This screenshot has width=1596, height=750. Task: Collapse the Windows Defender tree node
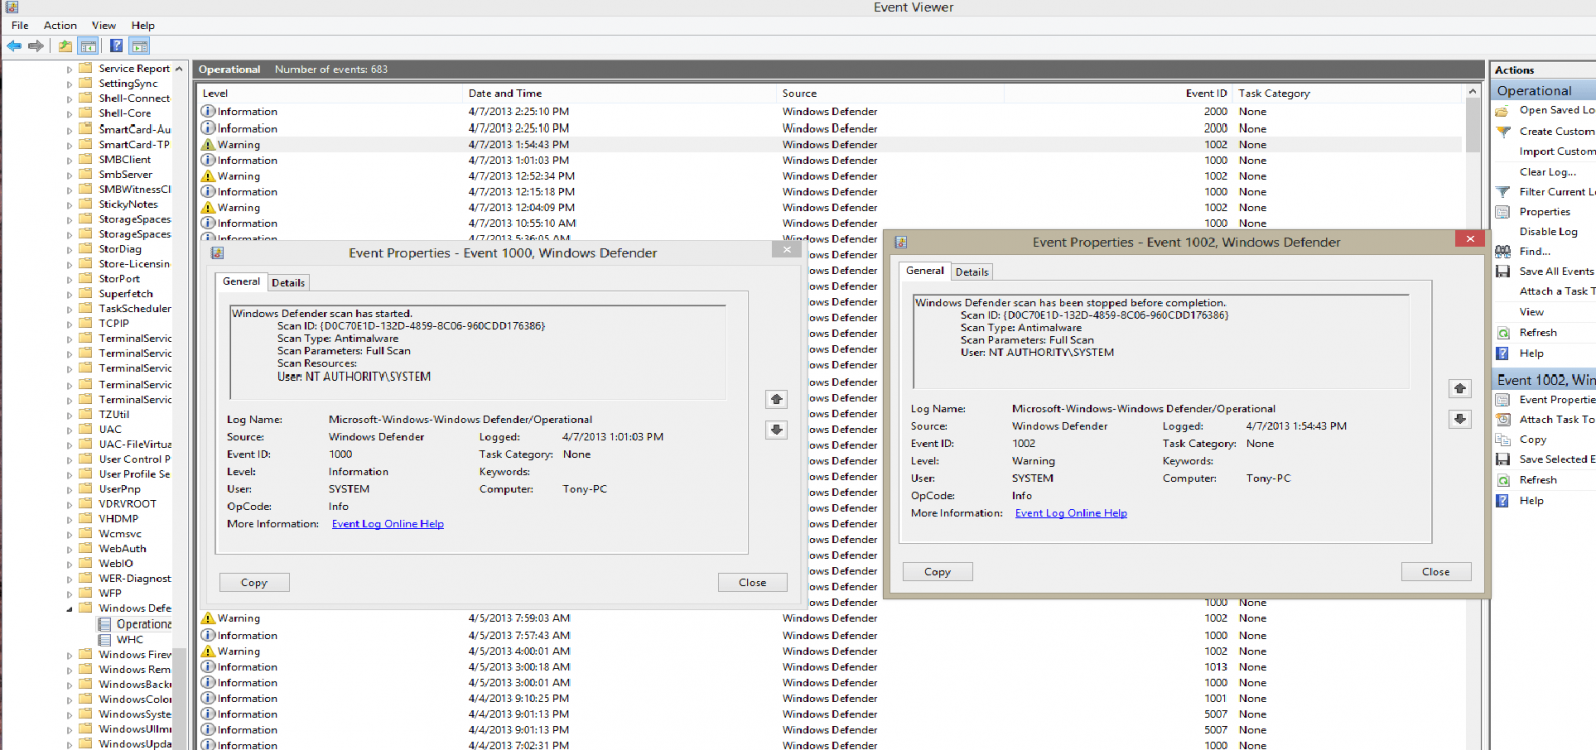[x=69, y=609]
